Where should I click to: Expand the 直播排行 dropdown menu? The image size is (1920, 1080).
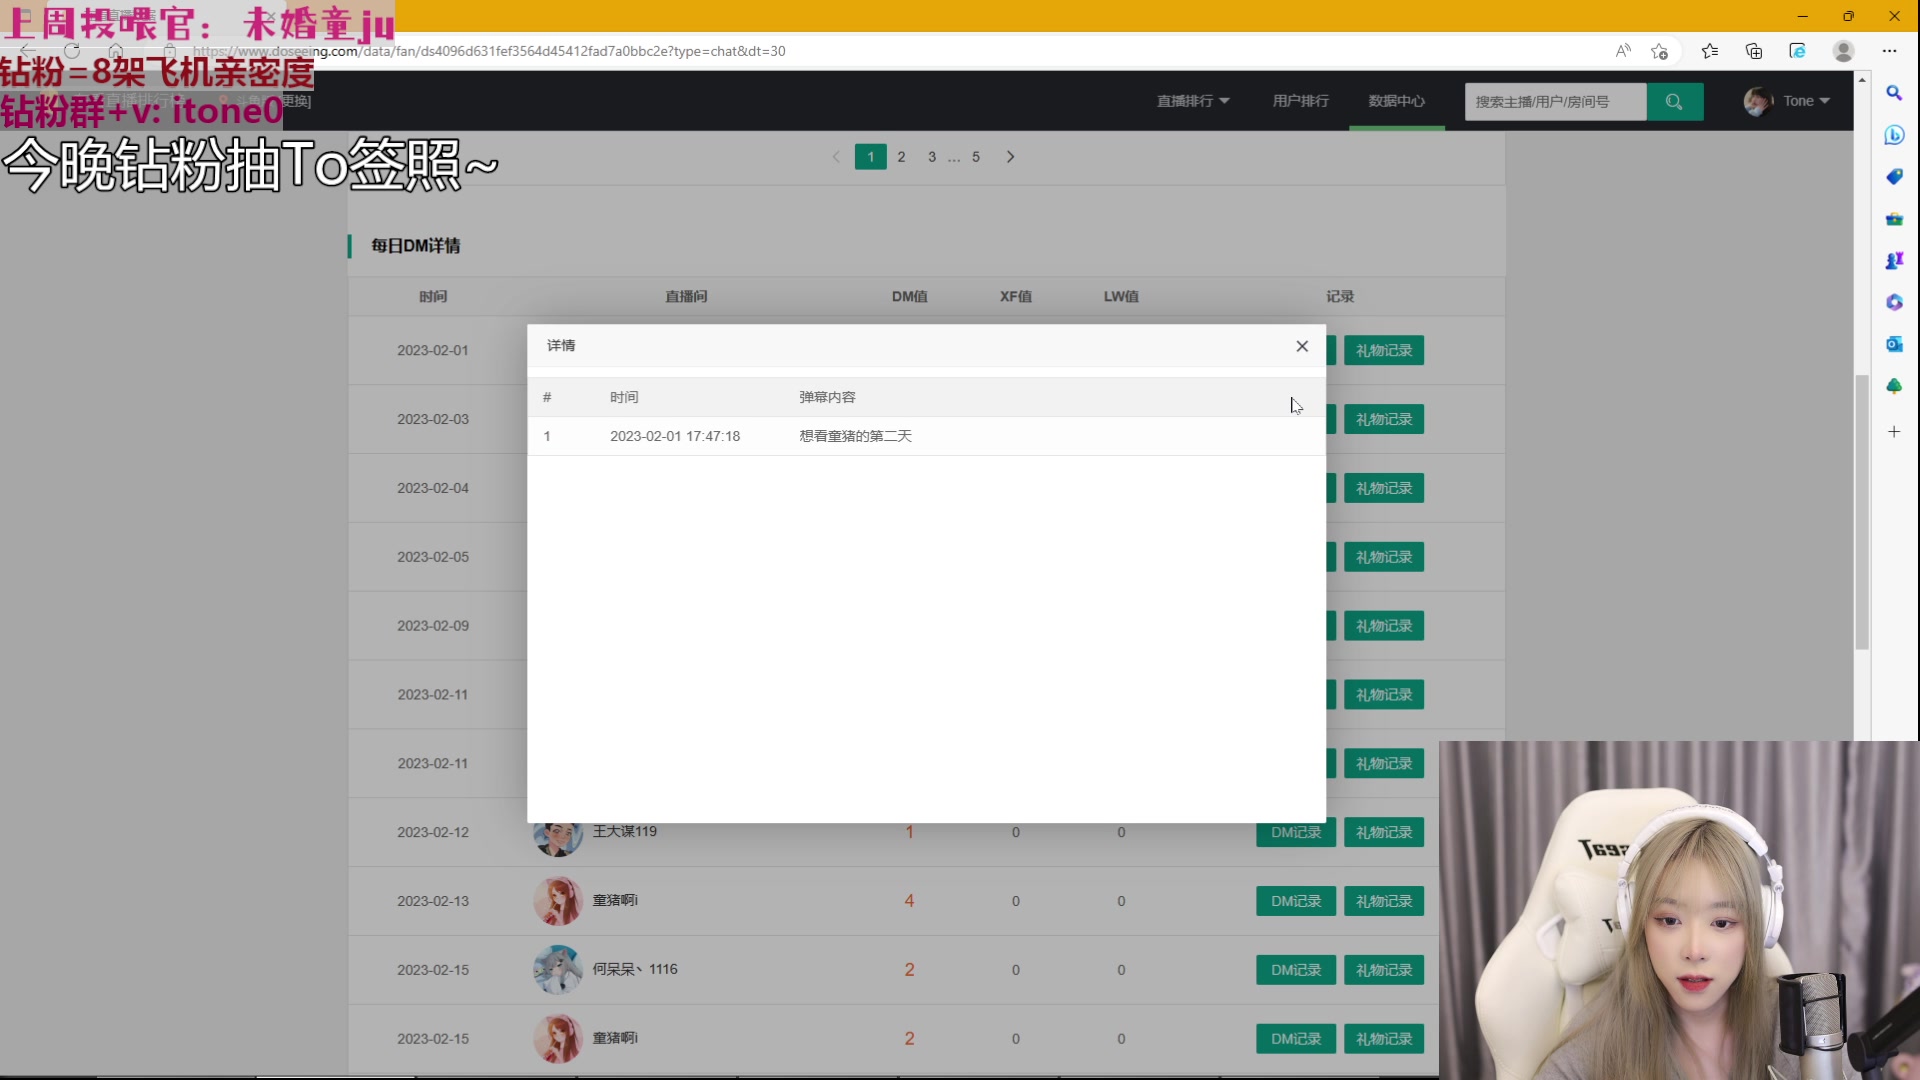pyautogui.click(x=1193, y=101)
